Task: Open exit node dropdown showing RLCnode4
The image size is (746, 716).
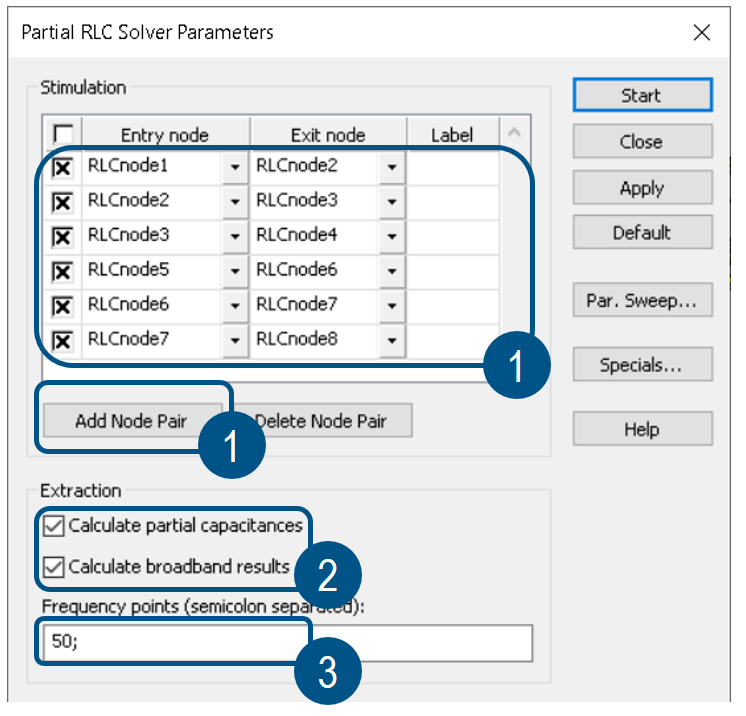Action: (392, 236)
